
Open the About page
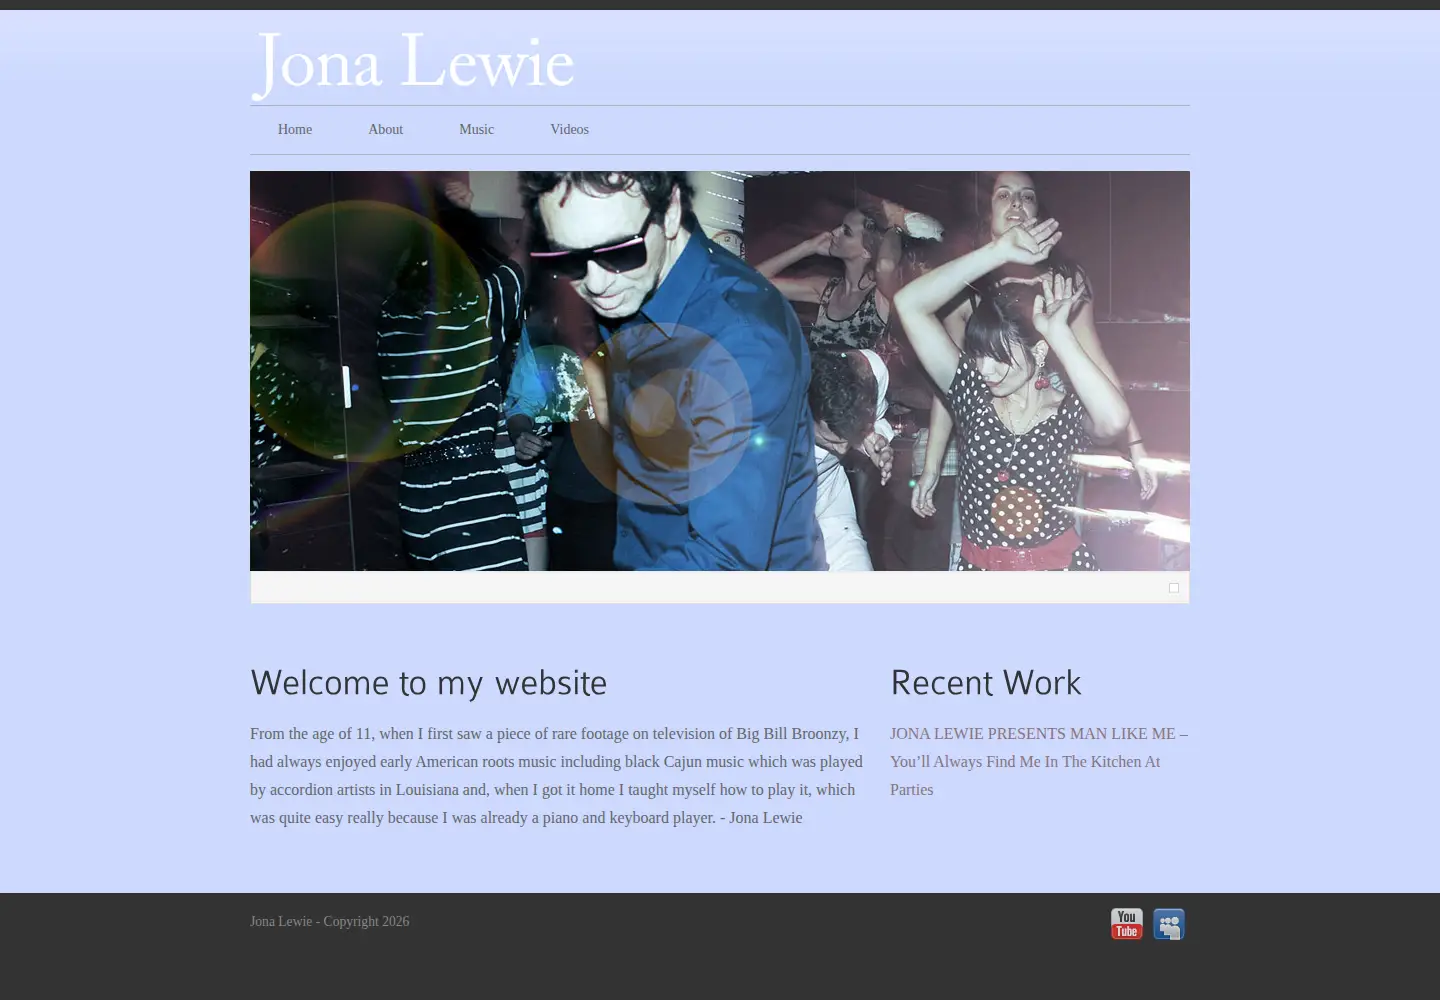pos(386,130)
